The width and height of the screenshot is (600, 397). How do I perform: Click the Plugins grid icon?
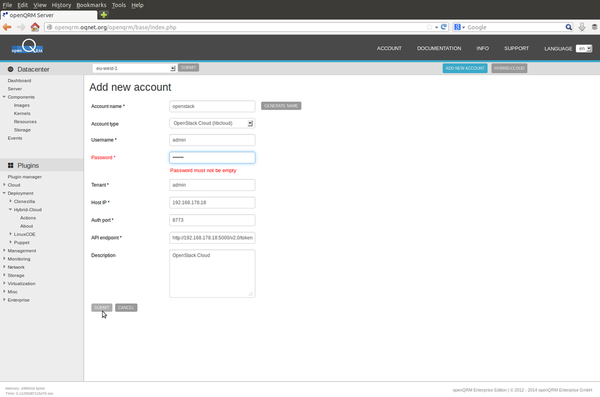pyautogui.click(x=11, y=165)
